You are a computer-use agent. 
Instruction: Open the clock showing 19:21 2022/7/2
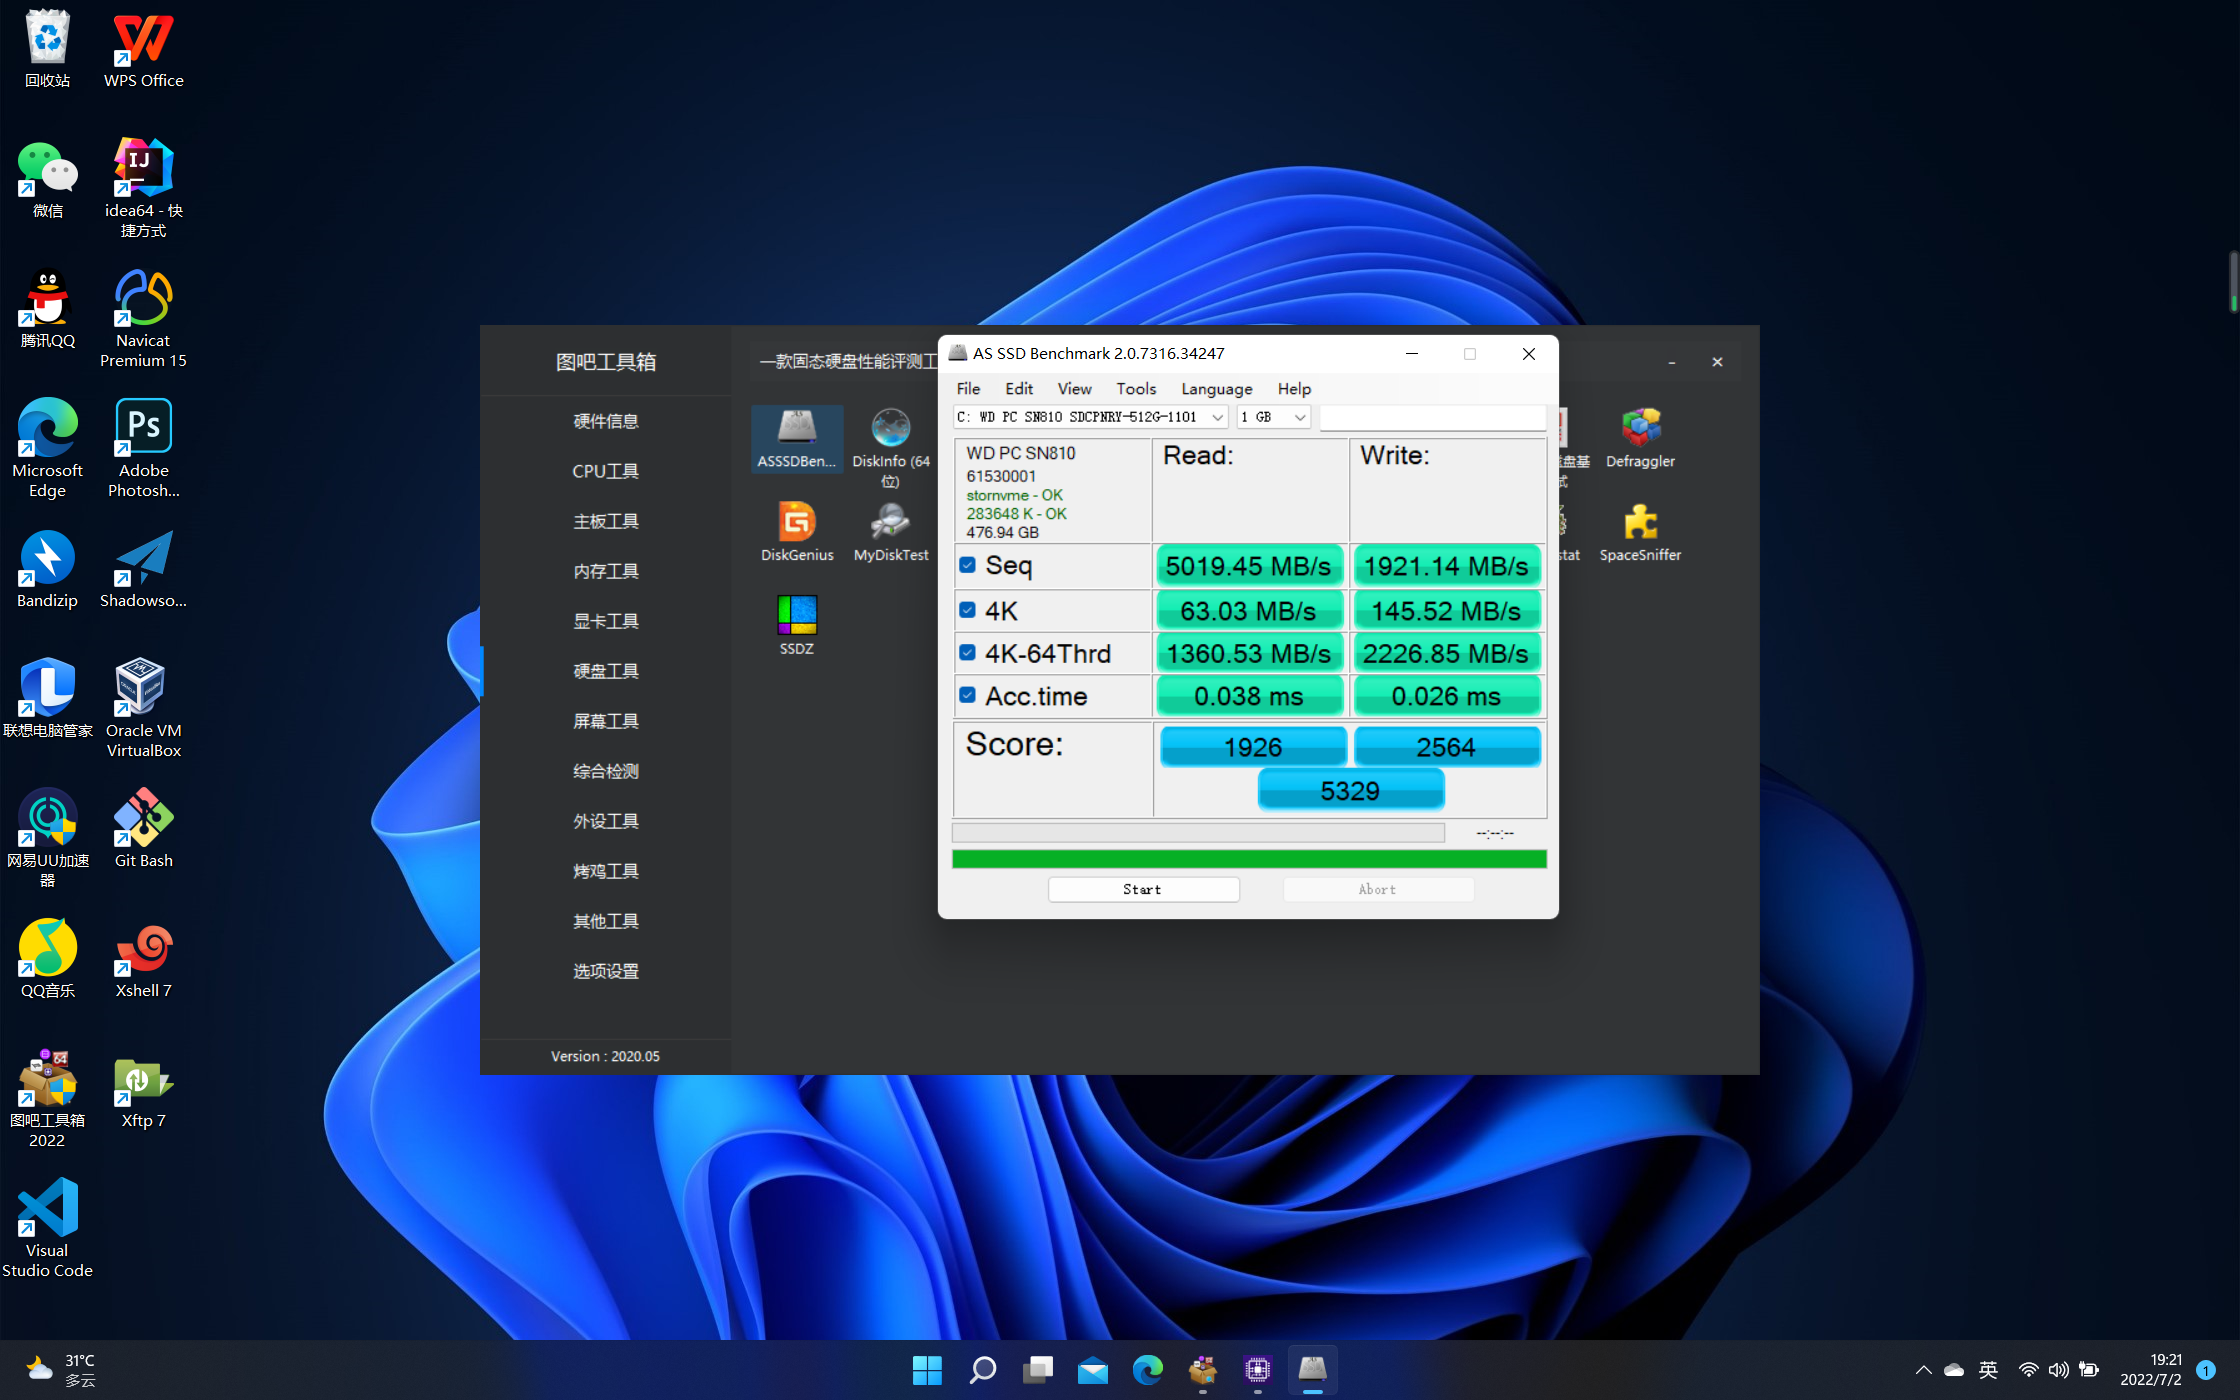click(x=2151, y=1370)
